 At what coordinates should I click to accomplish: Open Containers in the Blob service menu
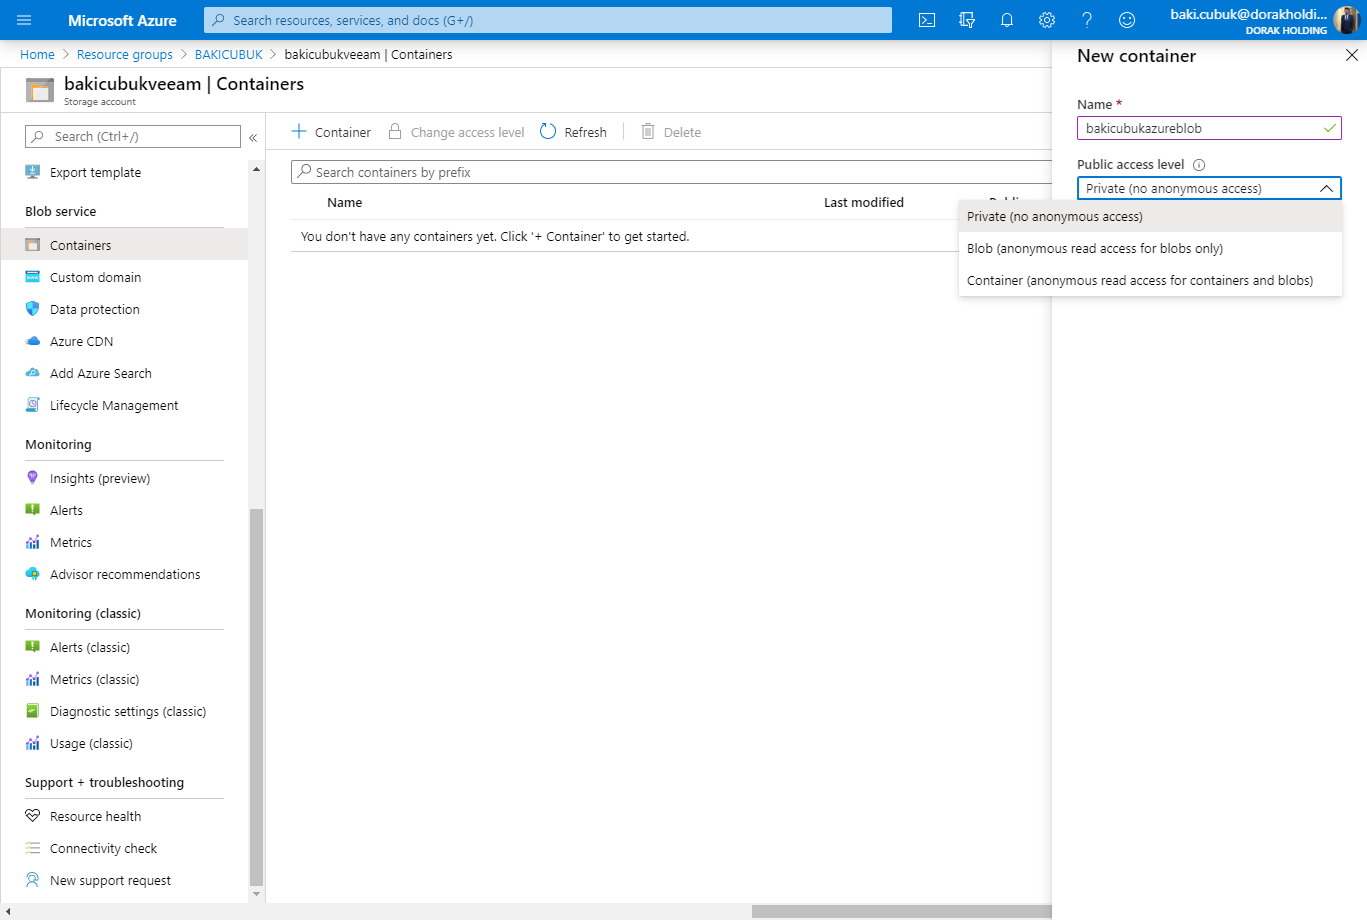pyautogui.click(x=124, y=245)
